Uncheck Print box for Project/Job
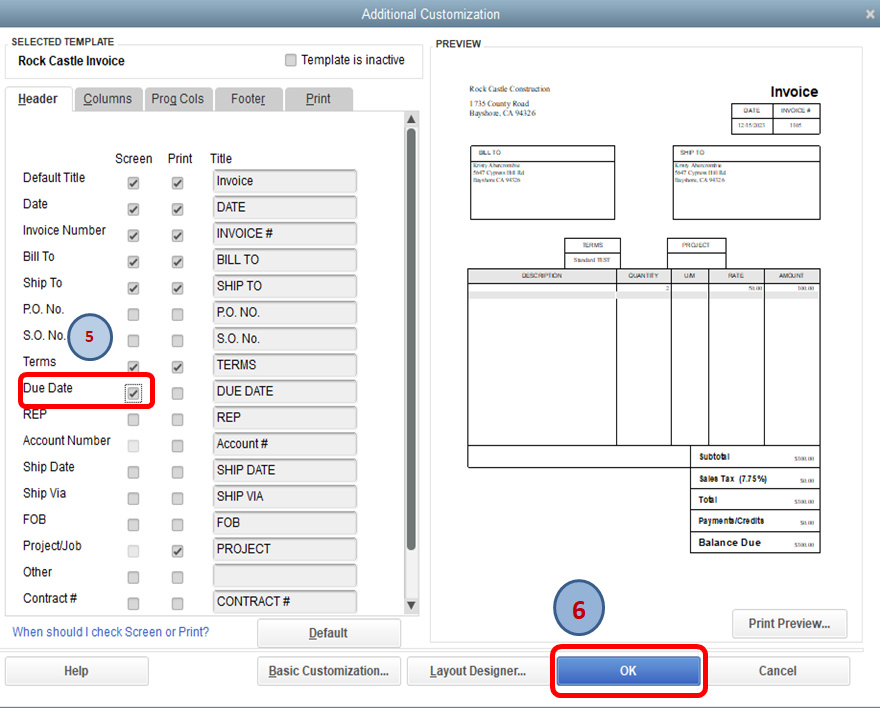Viewport: 880px width, 708px height. 177,550
